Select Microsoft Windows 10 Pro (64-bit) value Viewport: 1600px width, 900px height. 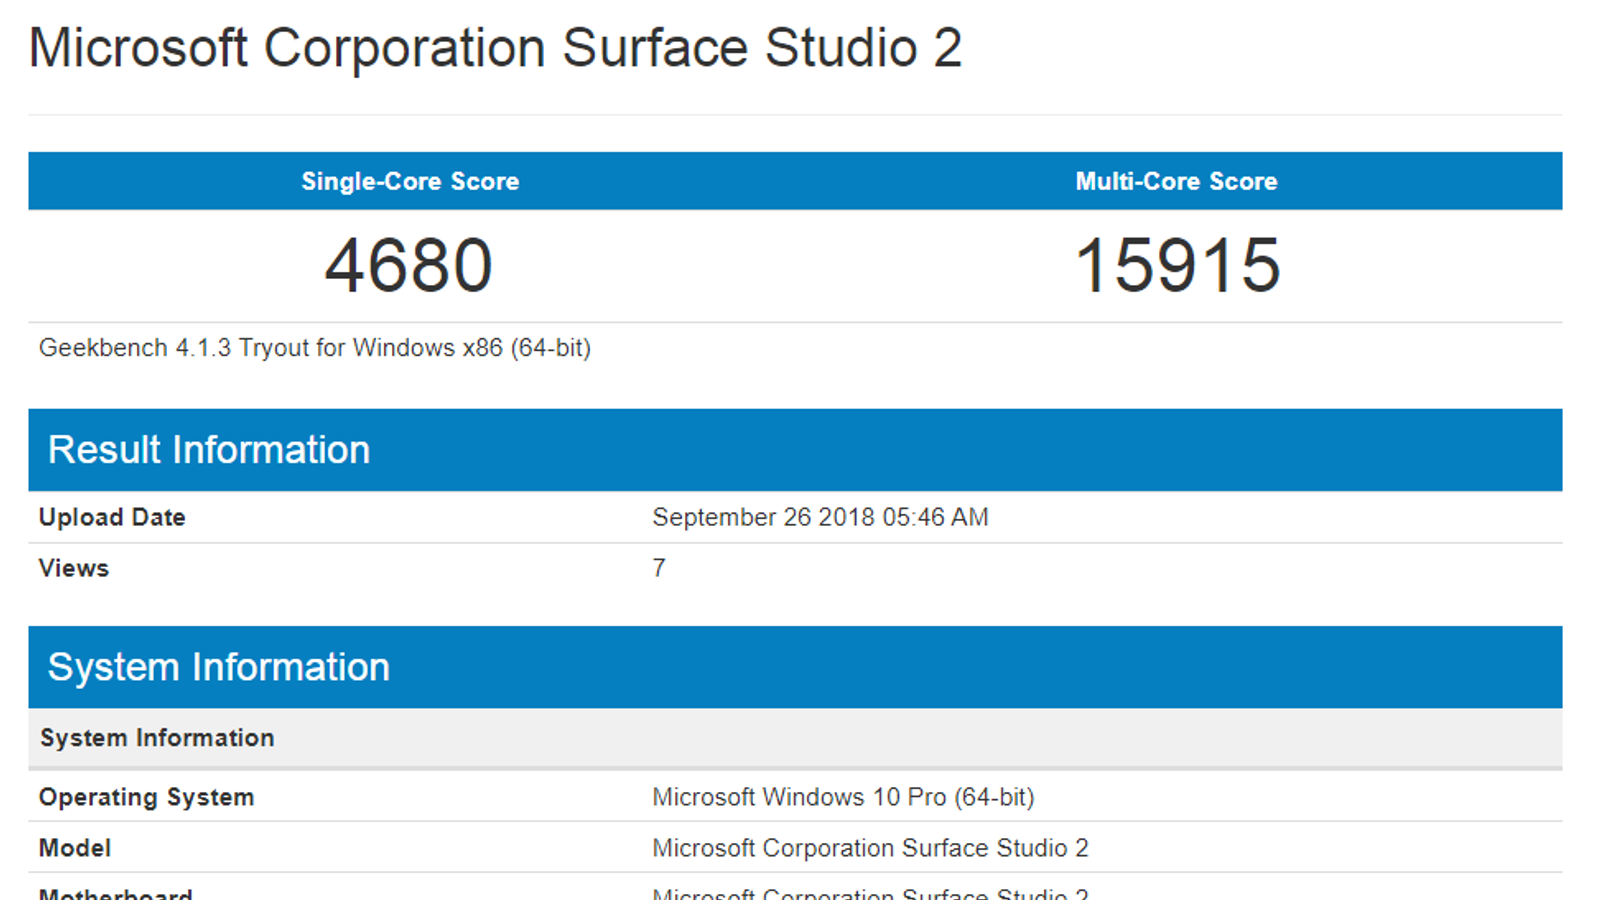tap(843, 797)
